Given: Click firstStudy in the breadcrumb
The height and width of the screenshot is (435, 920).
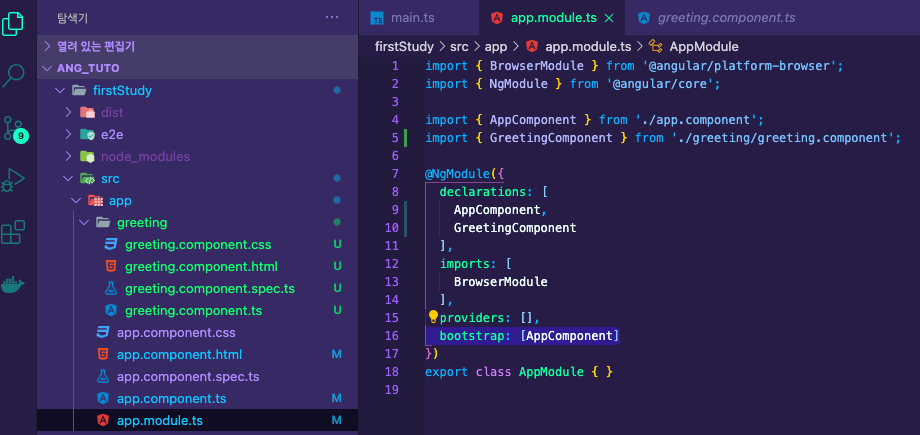Looking at the screenshot, I should pos(404,46).
